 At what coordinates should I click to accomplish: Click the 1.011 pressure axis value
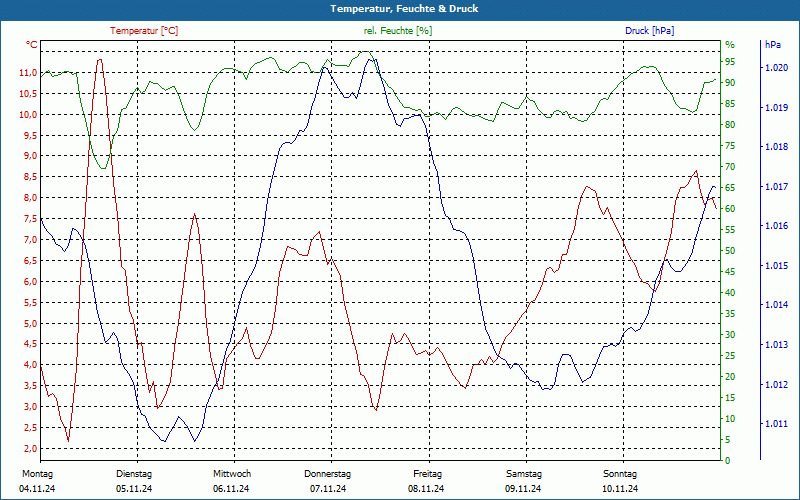tap(776, 424)
